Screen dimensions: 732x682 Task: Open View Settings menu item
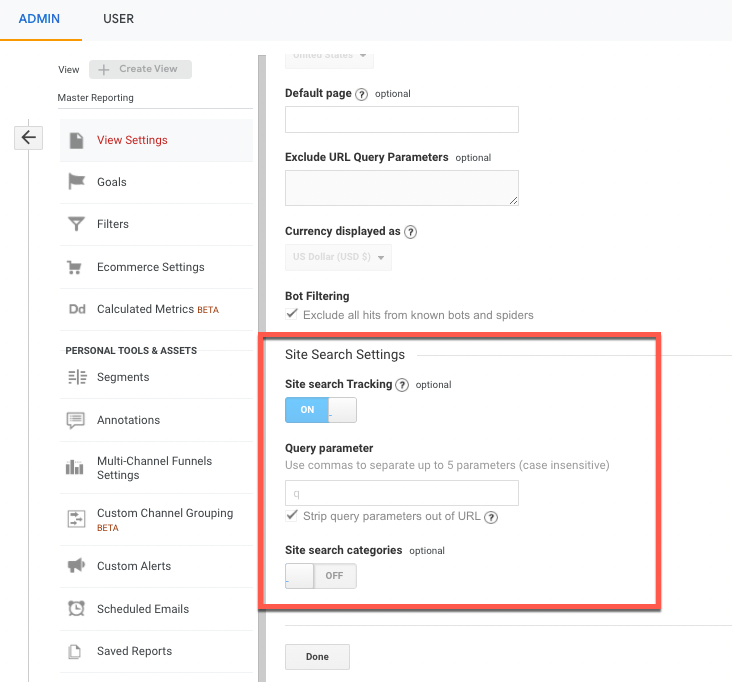click(156, 141)
